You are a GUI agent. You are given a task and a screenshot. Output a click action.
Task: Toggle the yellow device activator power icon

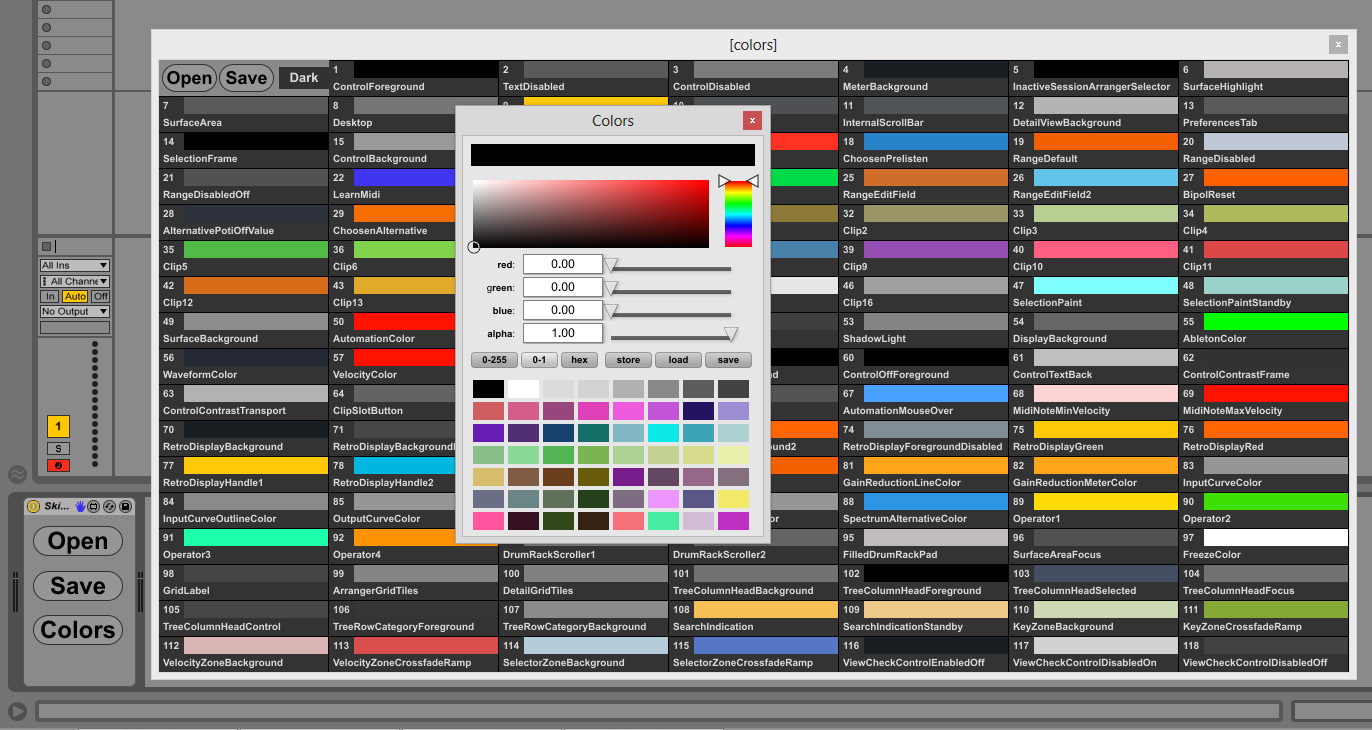(33, 507)
